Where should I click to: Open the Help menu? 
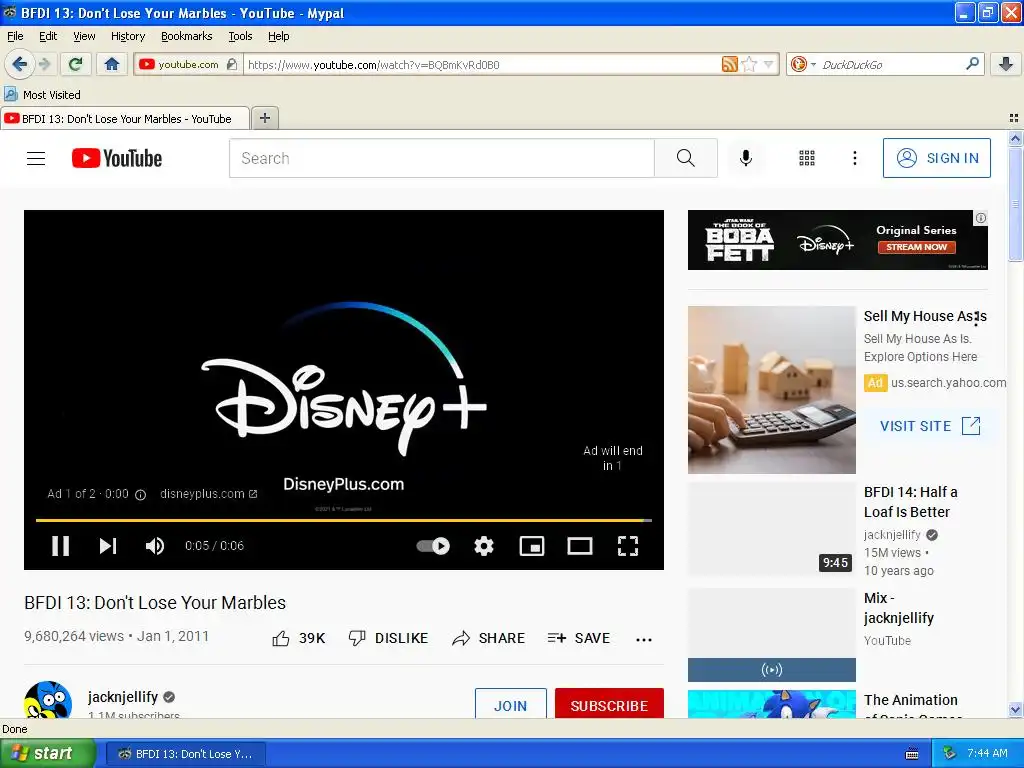pos(278,36)
